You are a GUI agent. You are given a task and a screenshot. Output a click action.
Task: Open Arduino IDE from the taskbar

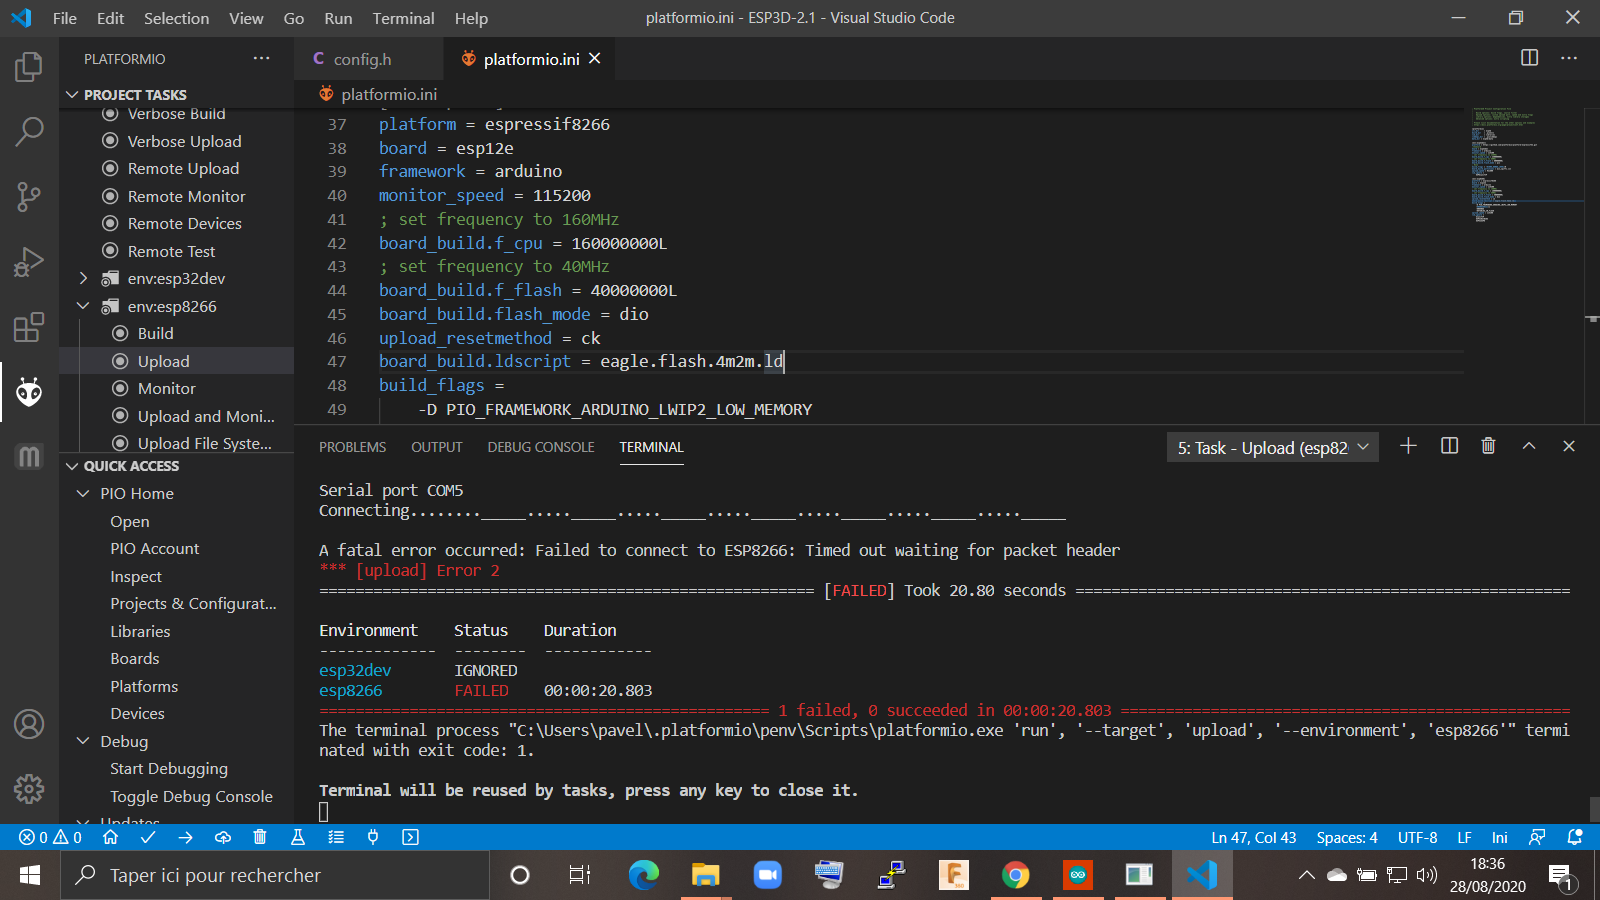point(1078,875)
